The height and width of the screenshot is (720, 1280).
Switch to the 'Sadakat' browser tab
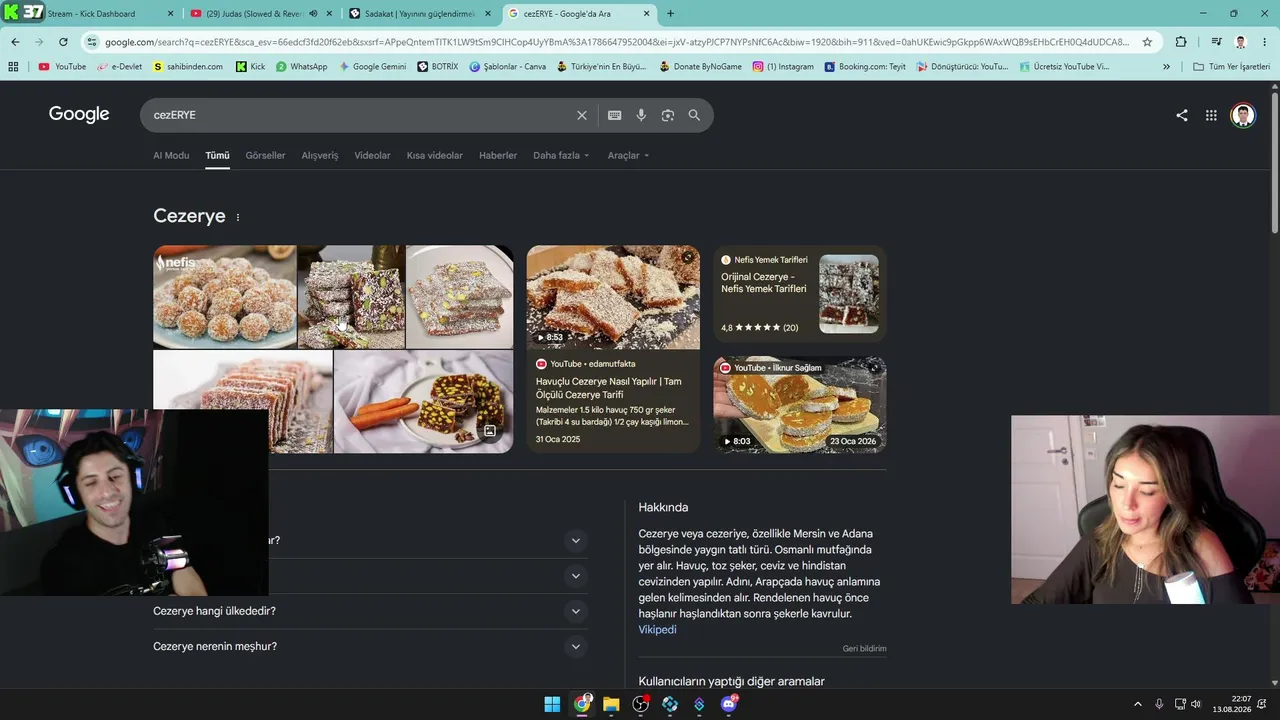(420, 14)
